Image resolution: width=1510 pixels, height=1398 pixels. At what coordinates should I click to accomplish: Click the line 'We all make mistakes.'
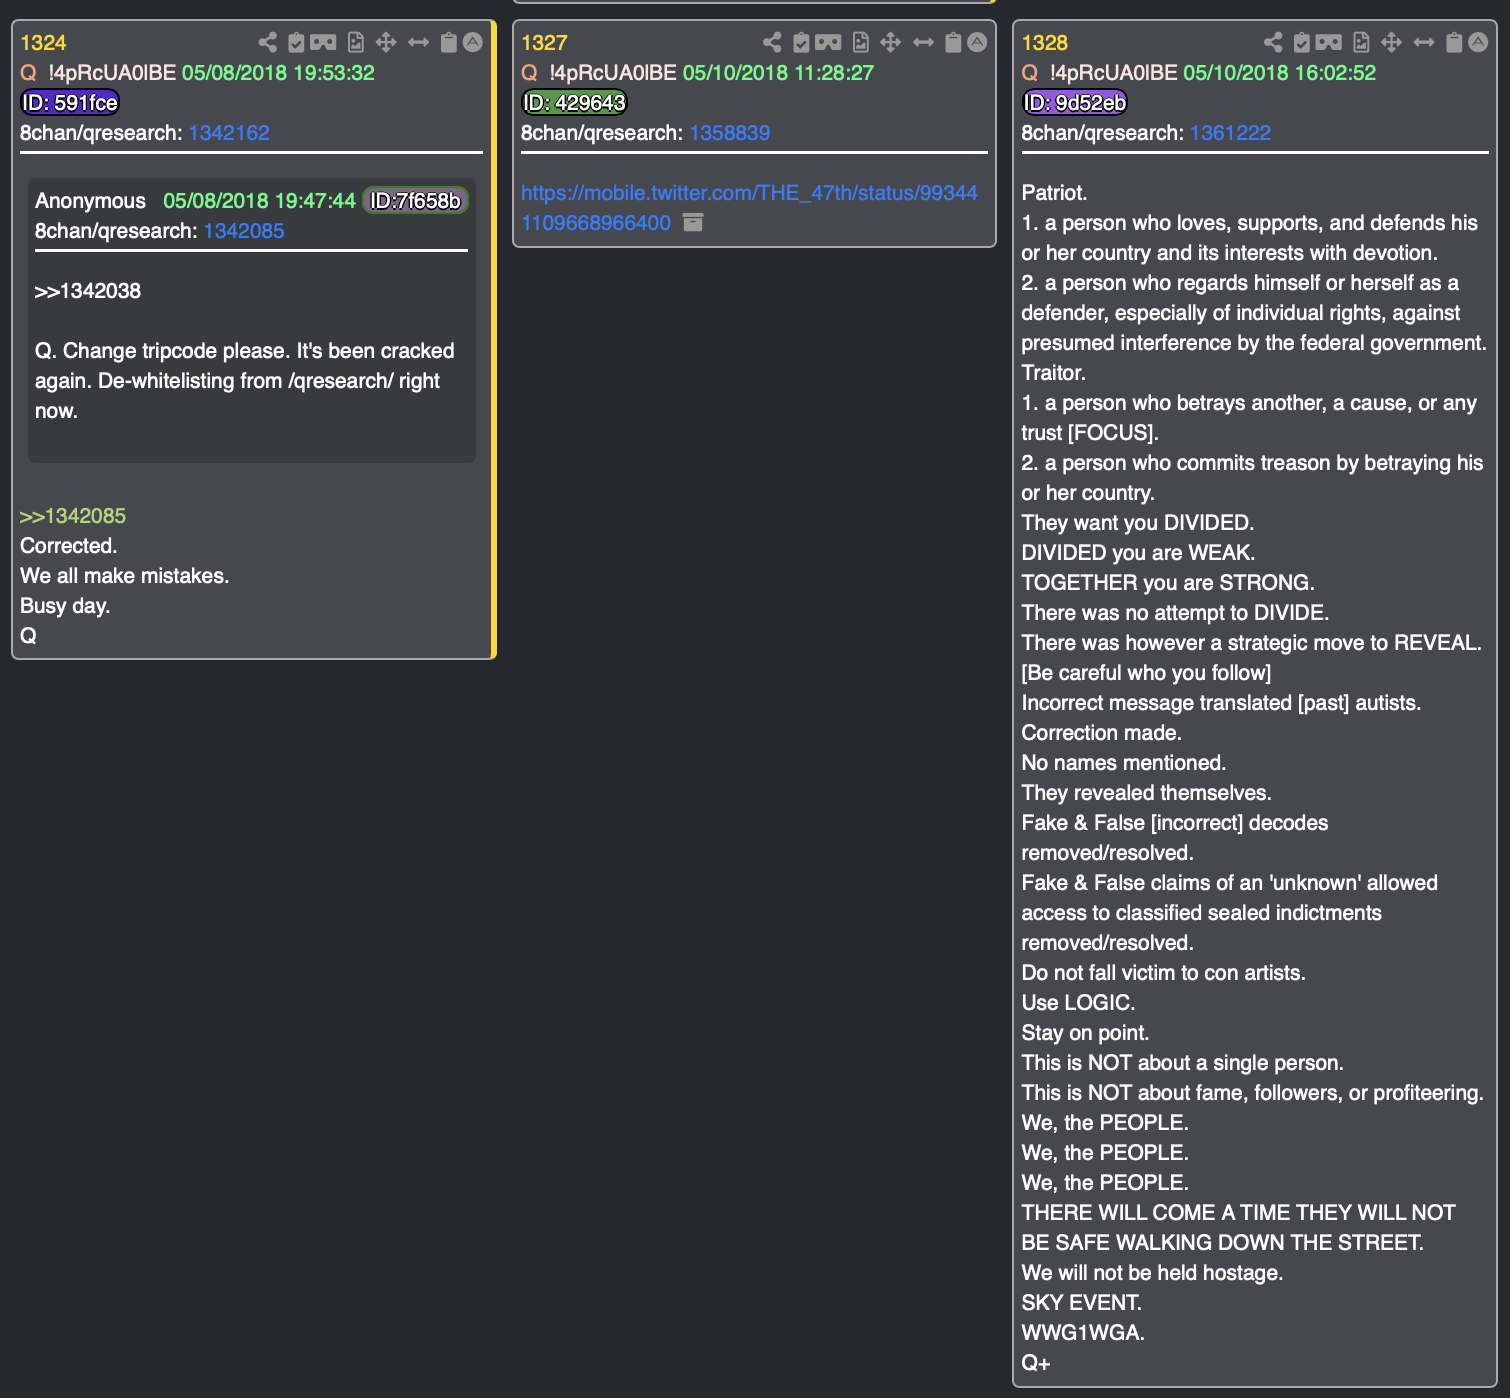(x=125, y=576)
